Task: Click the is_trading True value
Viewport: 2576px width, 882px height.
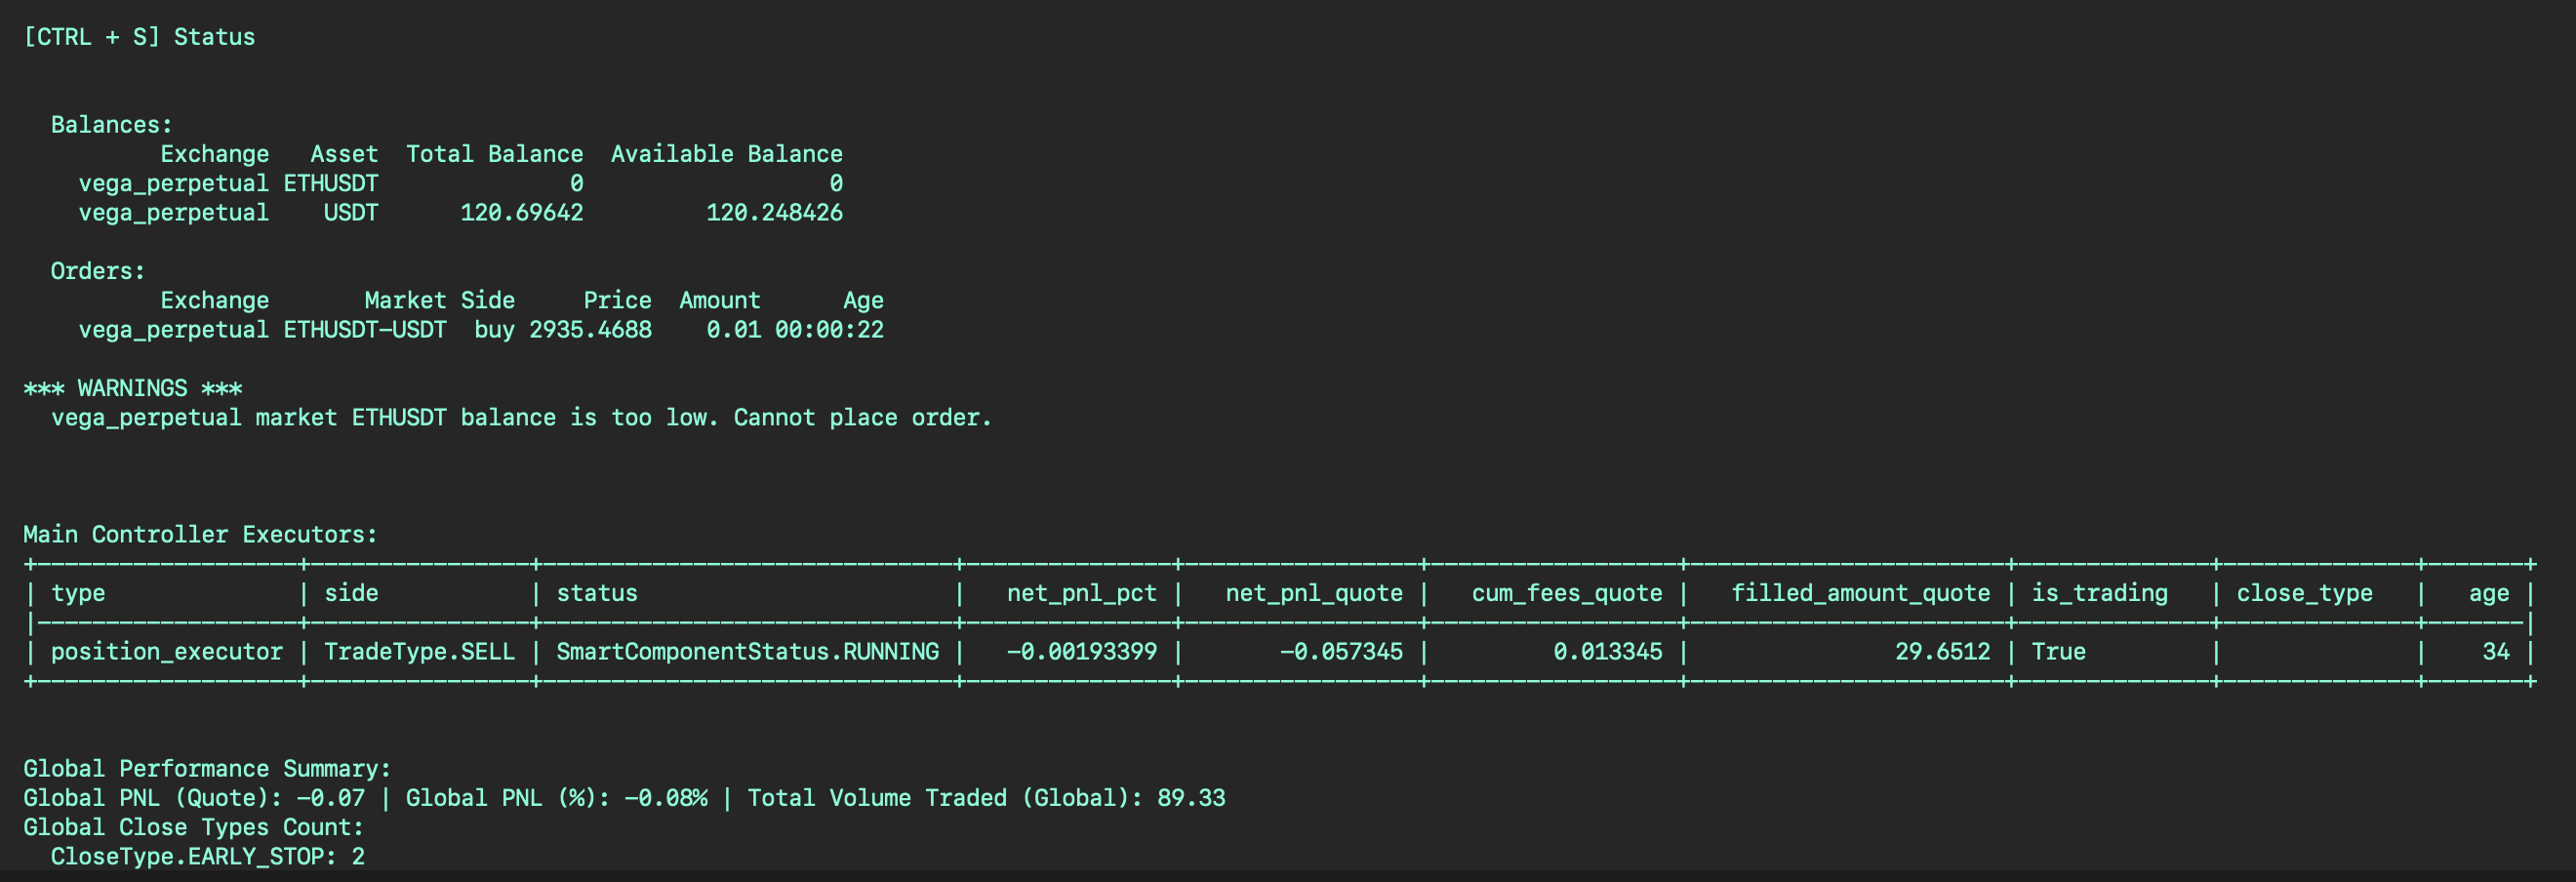Action: [2058, 652]
